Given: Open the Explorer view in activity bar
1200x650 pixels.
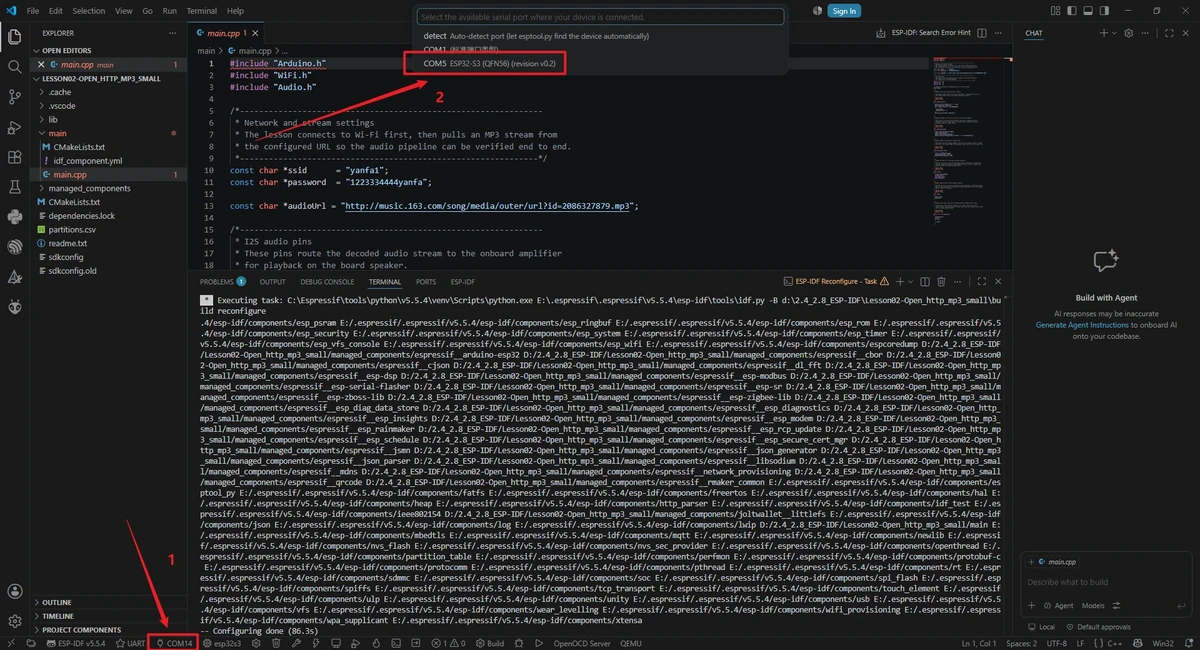Looking at the screenshot, I should tap(15, 37).
